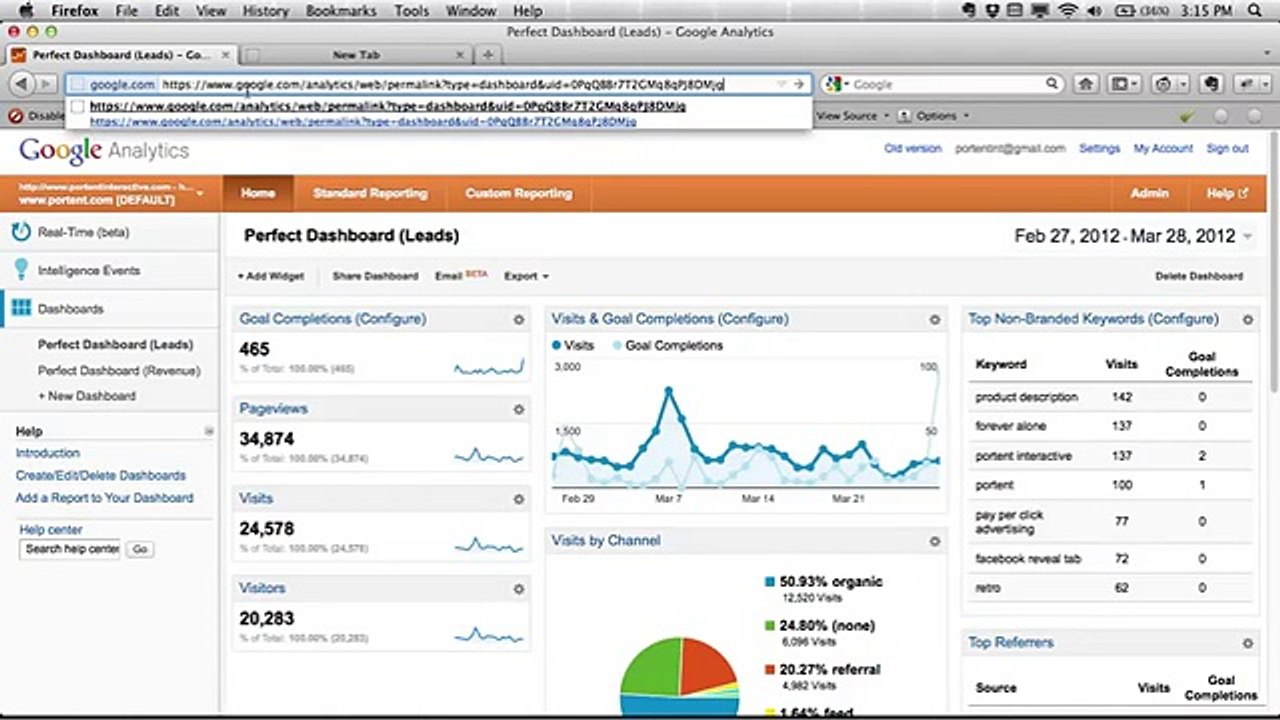Close the Perfect Dashboard (Leads) tab
This screenshot has width=1280, height=720.
coord(226,55)
